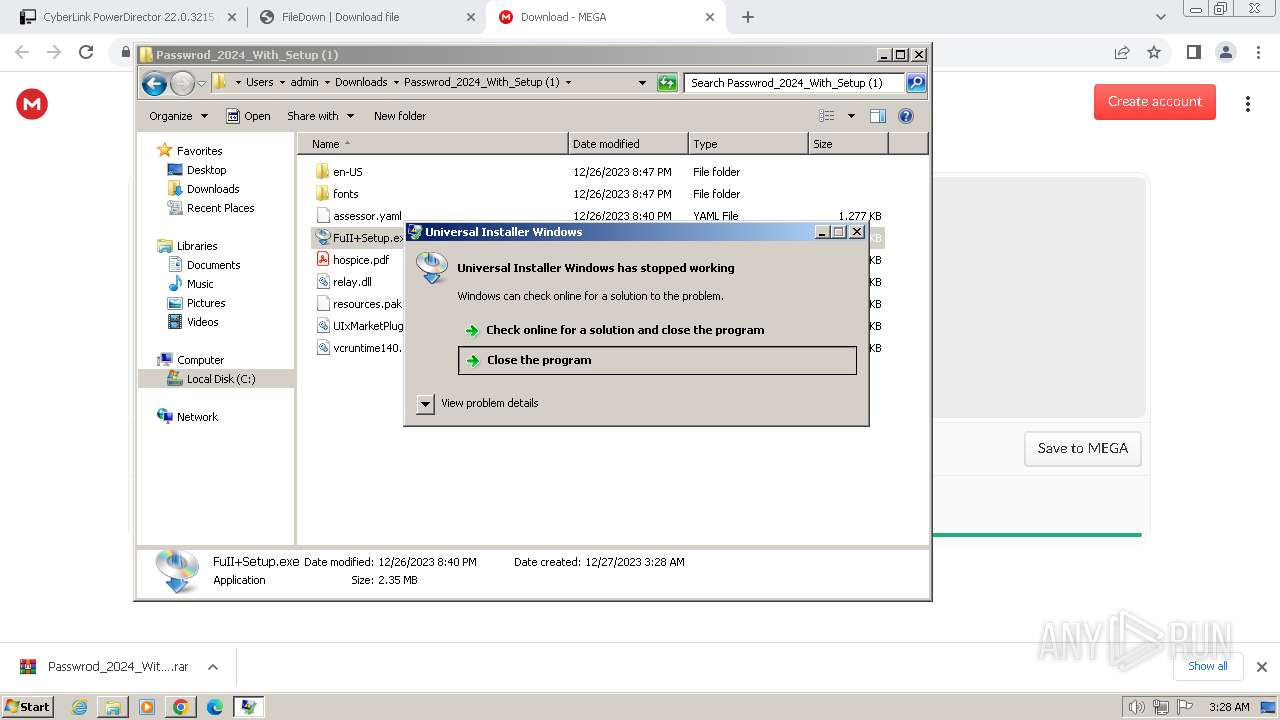The width and height of the screenshot is (1280, 720).
Task: Click the Chrome profile icon
Action: [1225, 52]
